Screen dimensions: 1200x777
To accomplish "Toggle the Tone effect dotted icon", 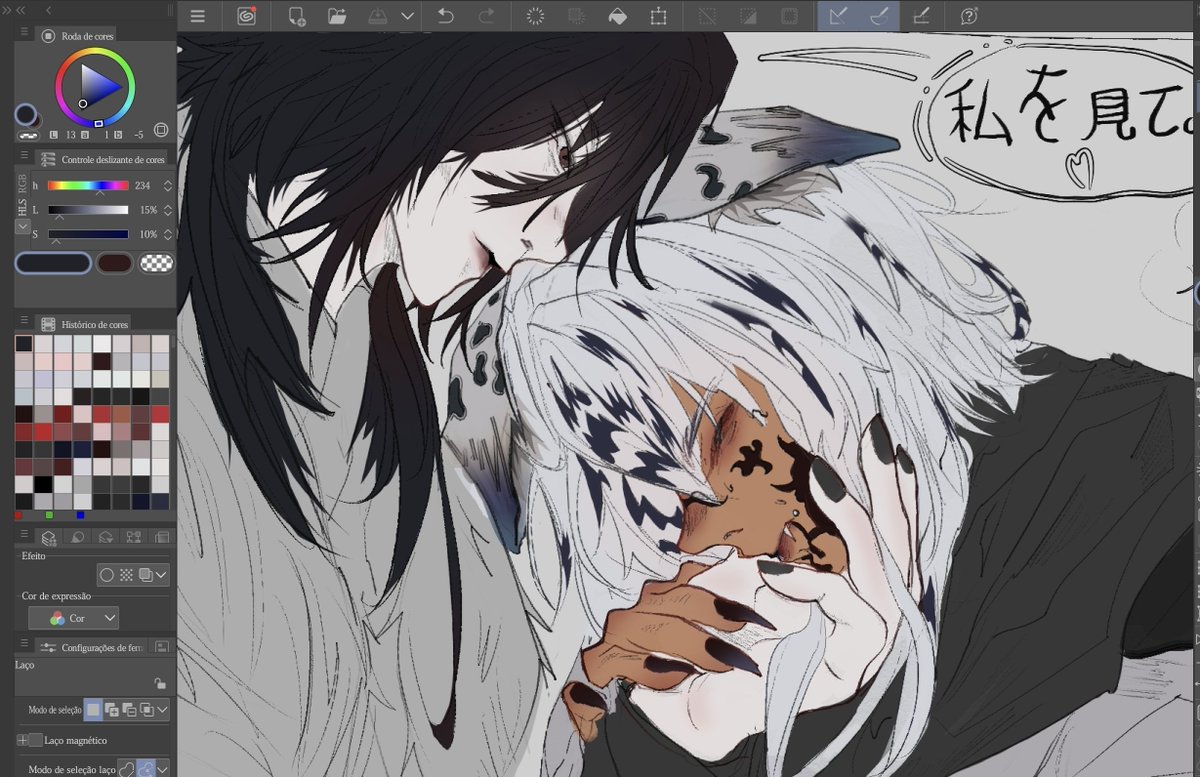I will [126, 575].
